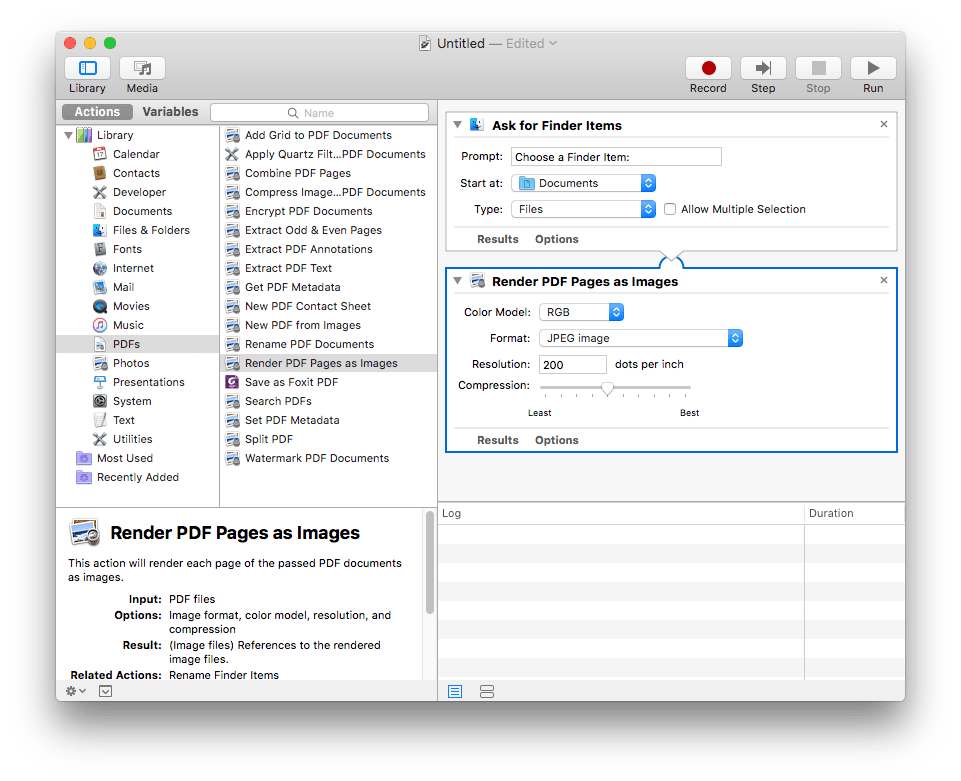Open the Format JPEG image dropdown

641,338
